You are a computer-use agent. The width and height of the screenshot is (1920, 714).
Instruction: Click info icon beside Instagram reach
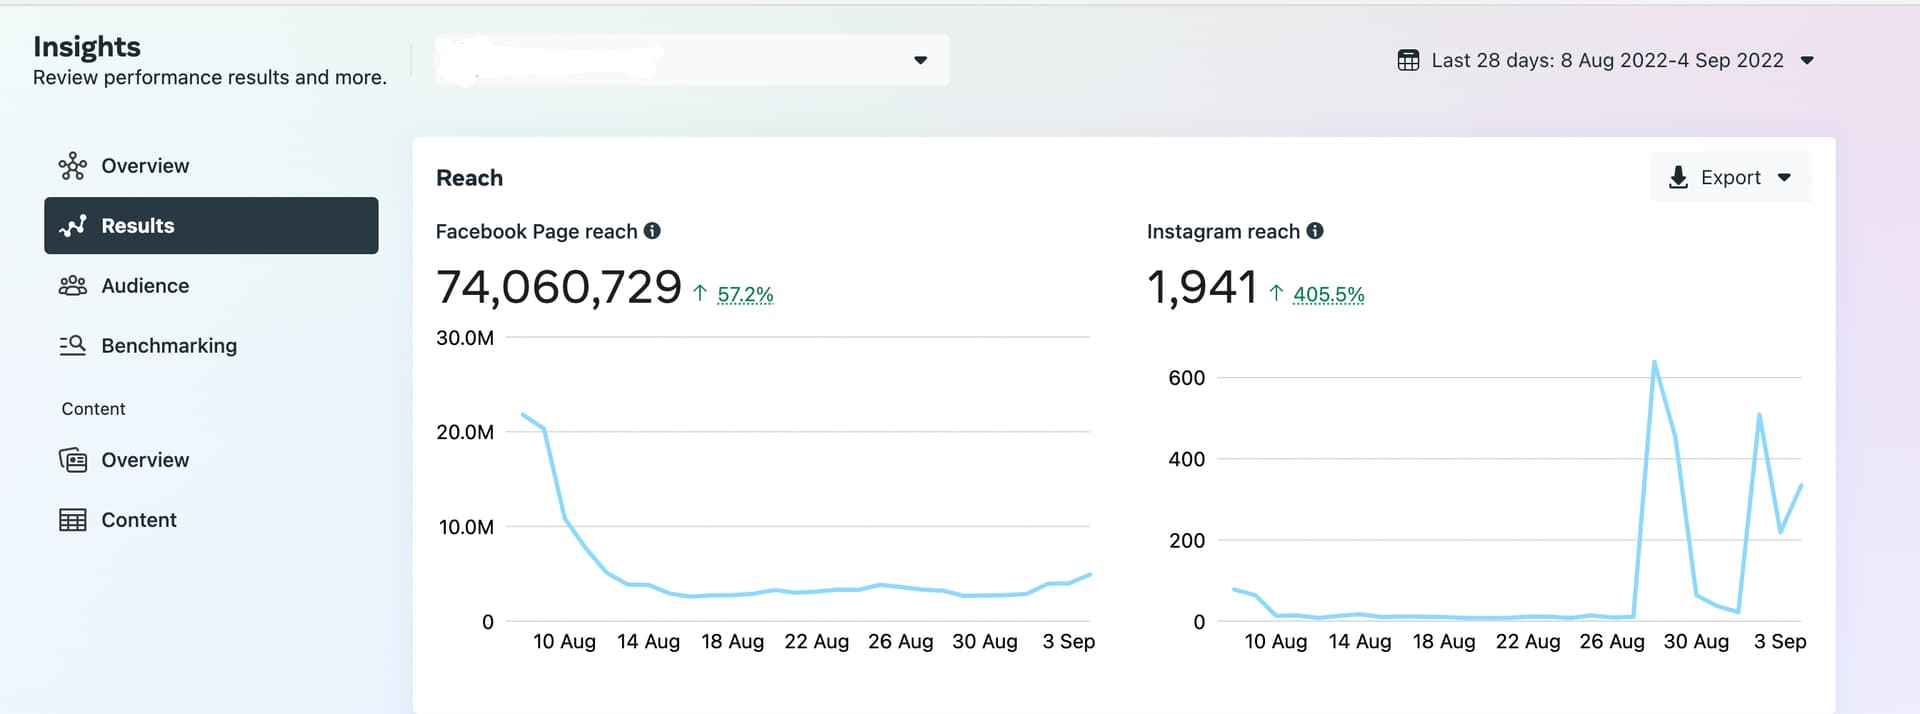[1315, 231]
